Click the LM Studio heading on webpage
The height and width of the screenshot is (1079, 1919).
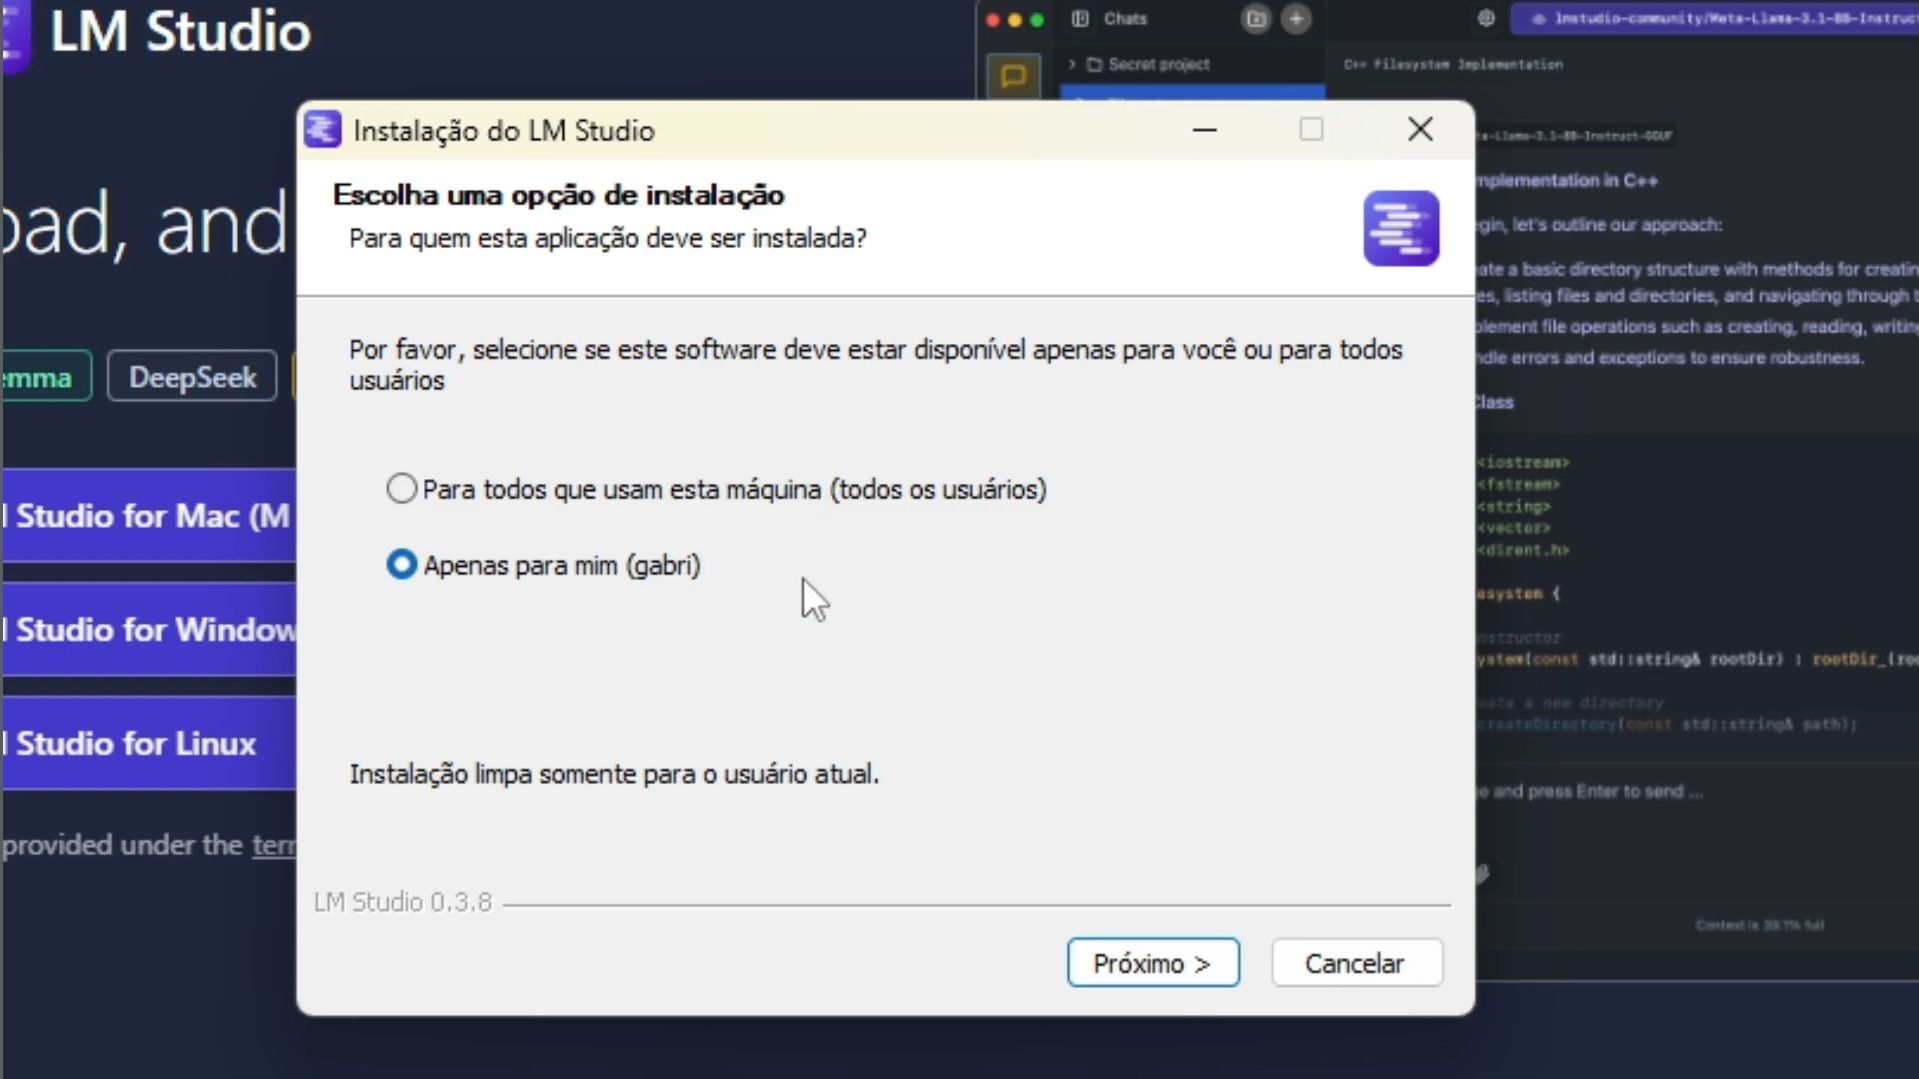(x=180, y=32)
